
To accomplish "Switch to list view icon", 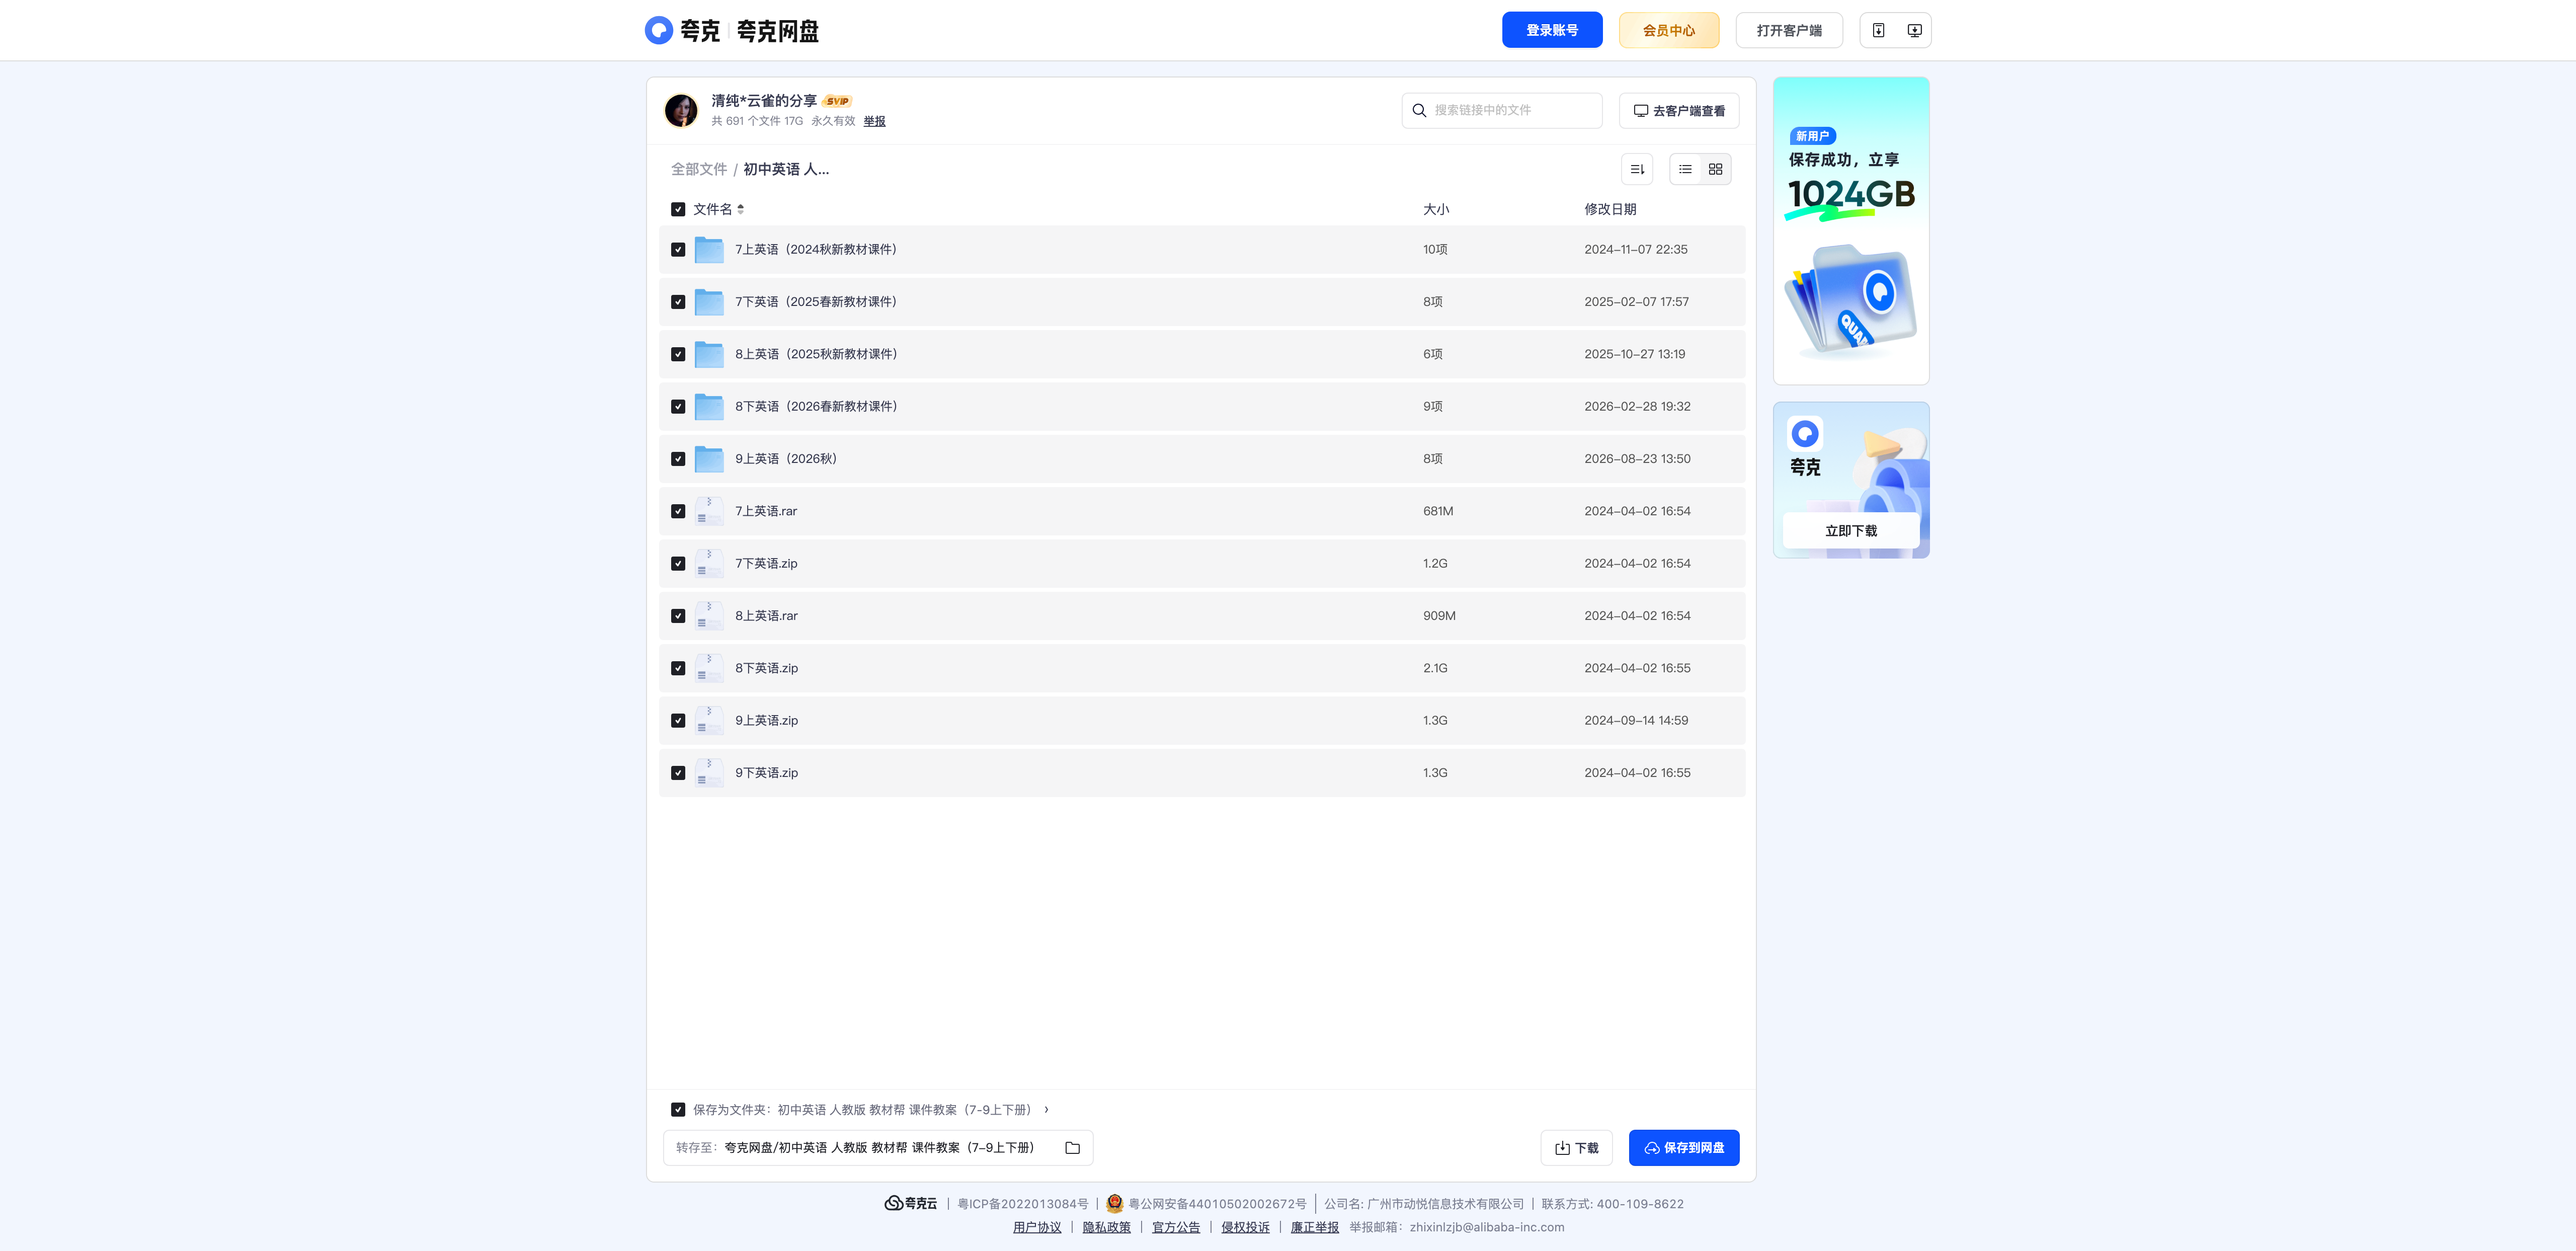I will pos(1685,169).
